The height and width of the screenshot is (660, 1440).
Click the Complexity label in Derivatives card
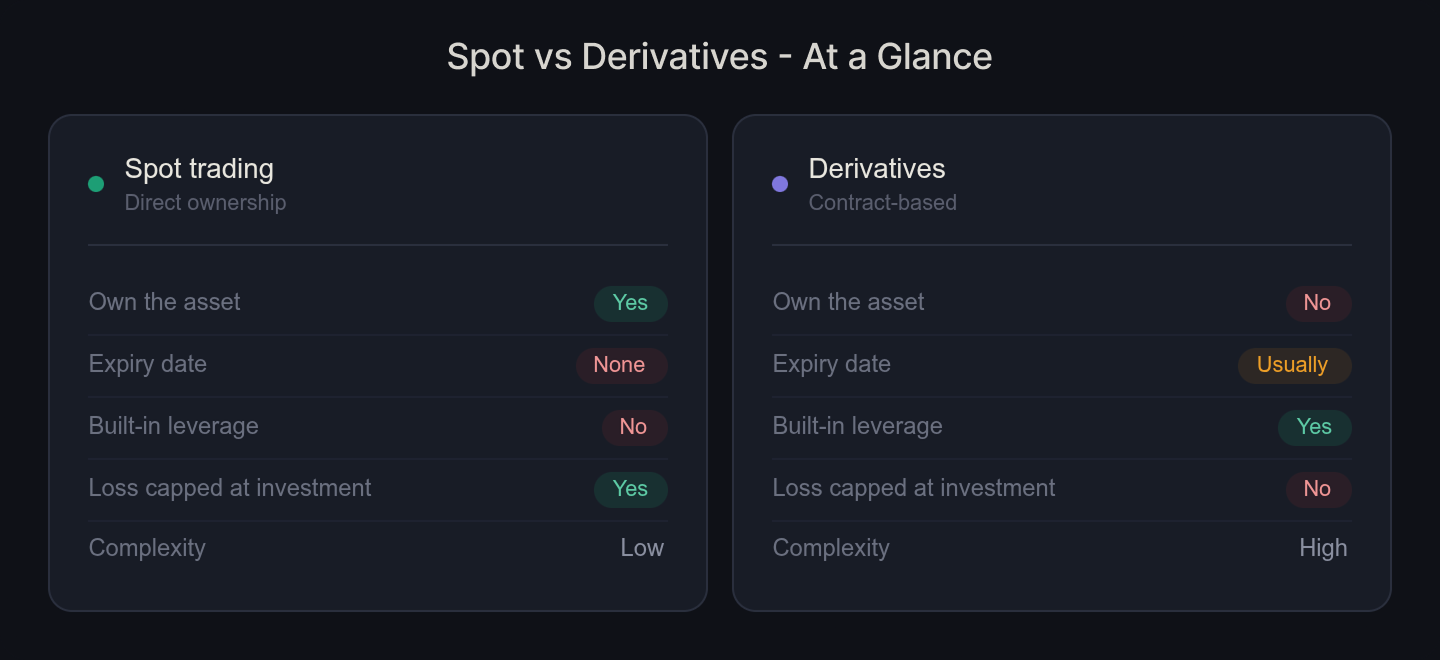tap(830, 548)
